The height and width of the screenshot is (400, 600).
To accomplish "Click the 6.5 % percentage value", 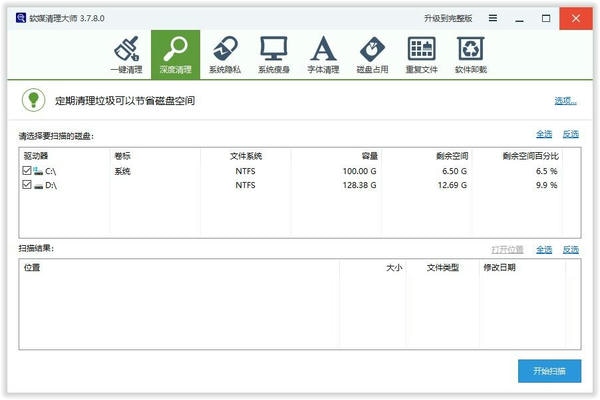I will tap(546, 171).
